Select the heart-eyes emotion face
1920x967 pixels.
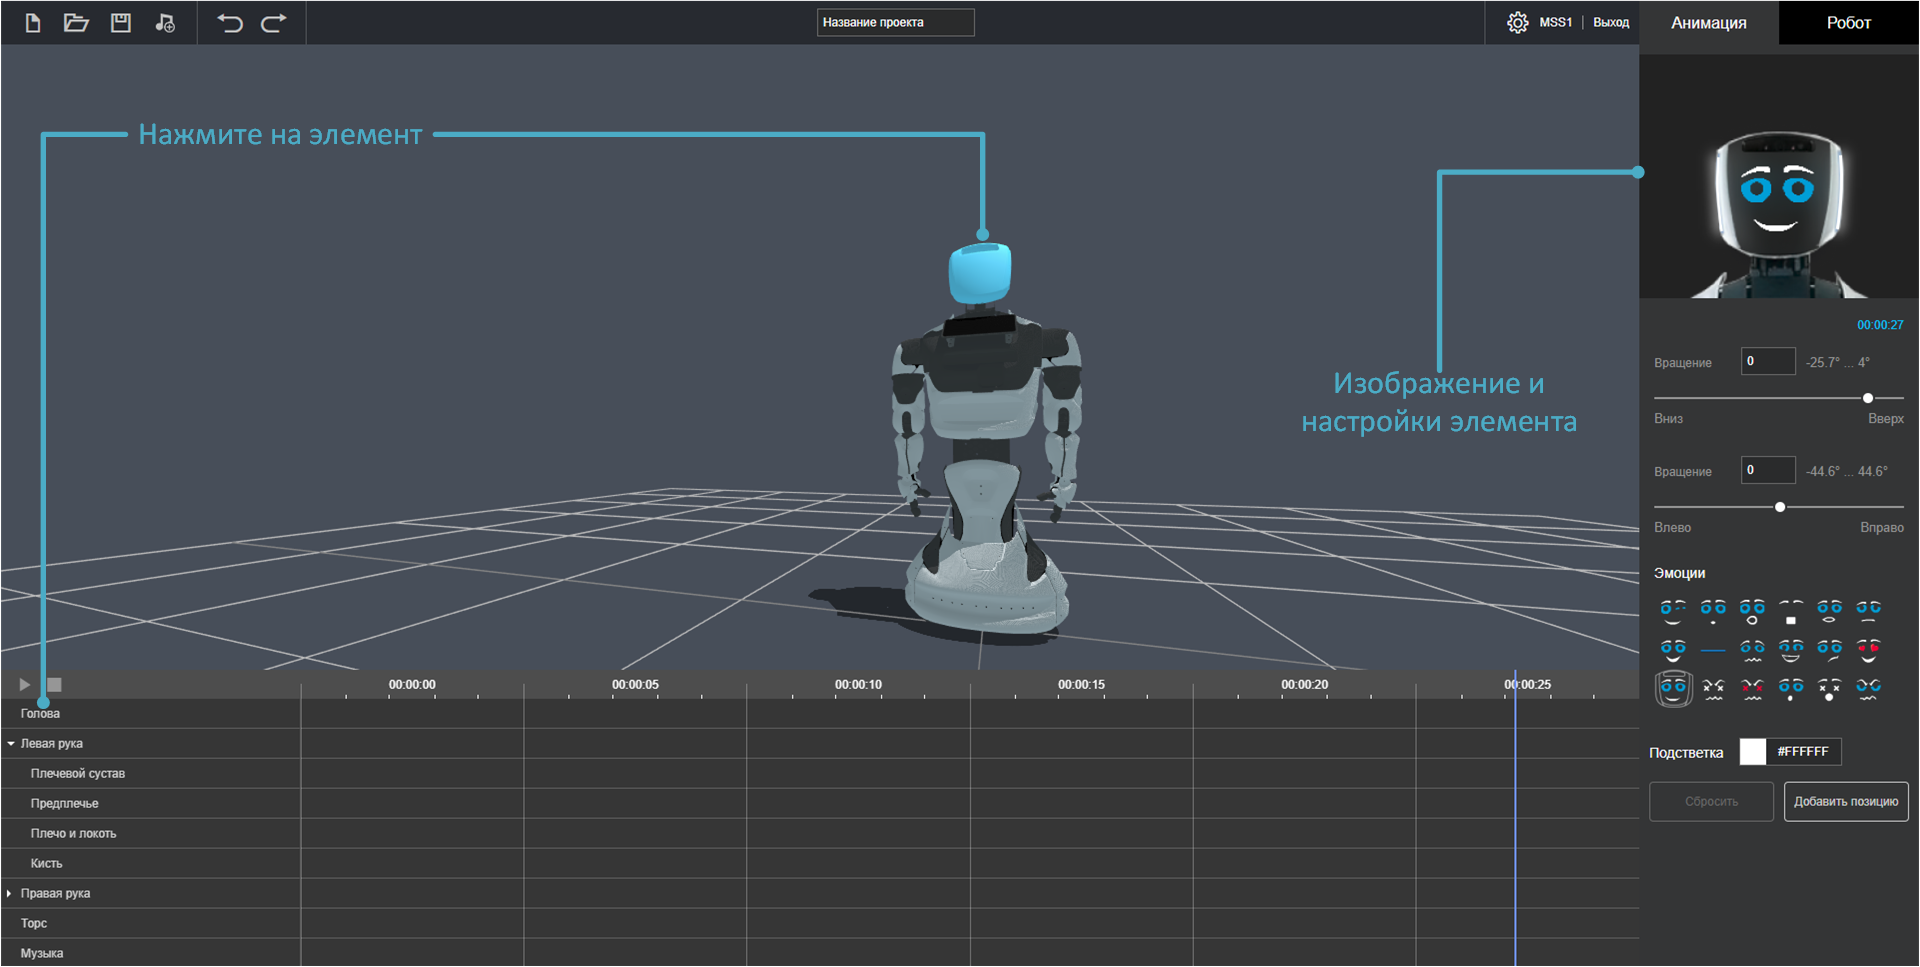[x=1868, y=650]
